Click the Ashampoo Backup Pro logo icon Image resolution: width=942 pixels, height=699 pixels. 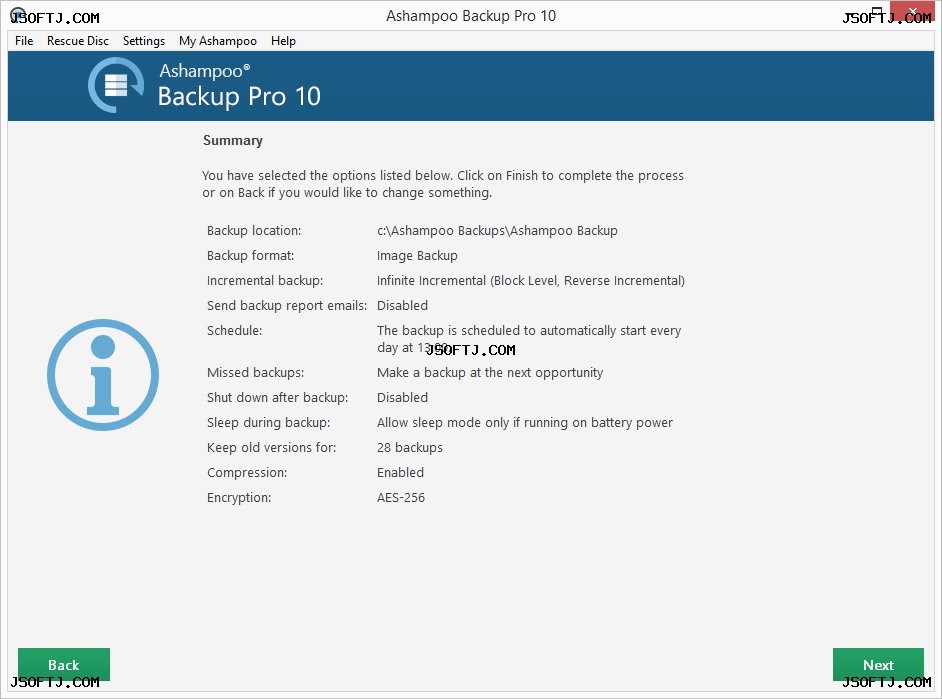click(x=116, y=85)
